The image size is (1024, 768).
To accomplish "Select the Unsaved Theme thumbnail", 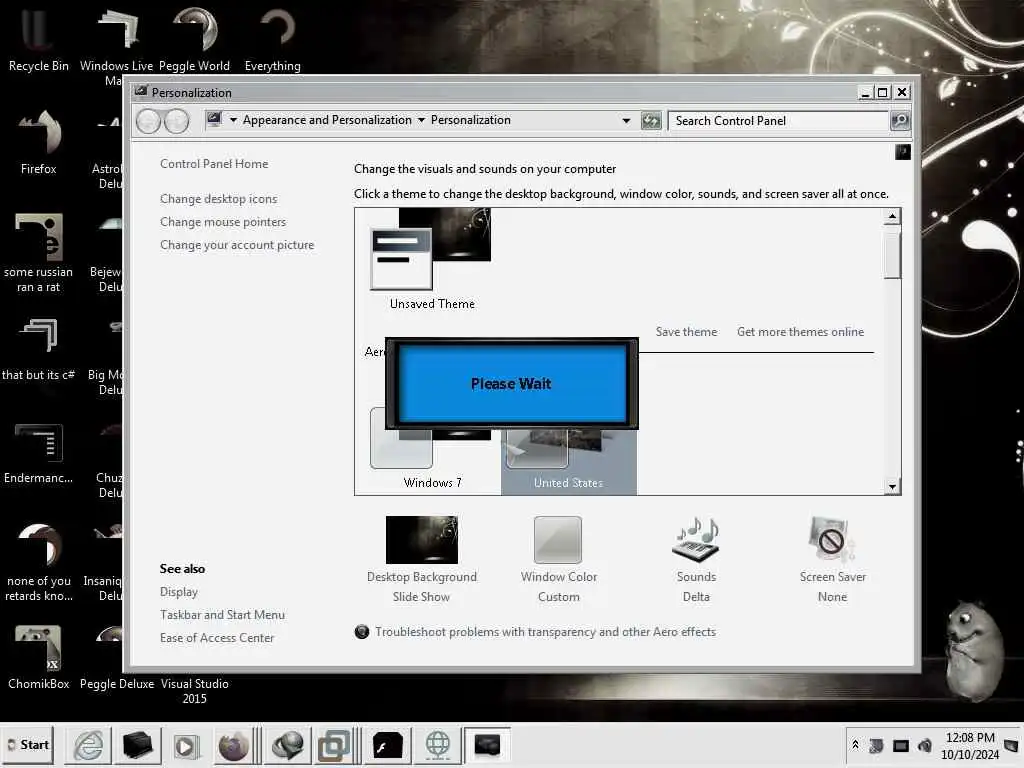I will (x=431, y=259).
